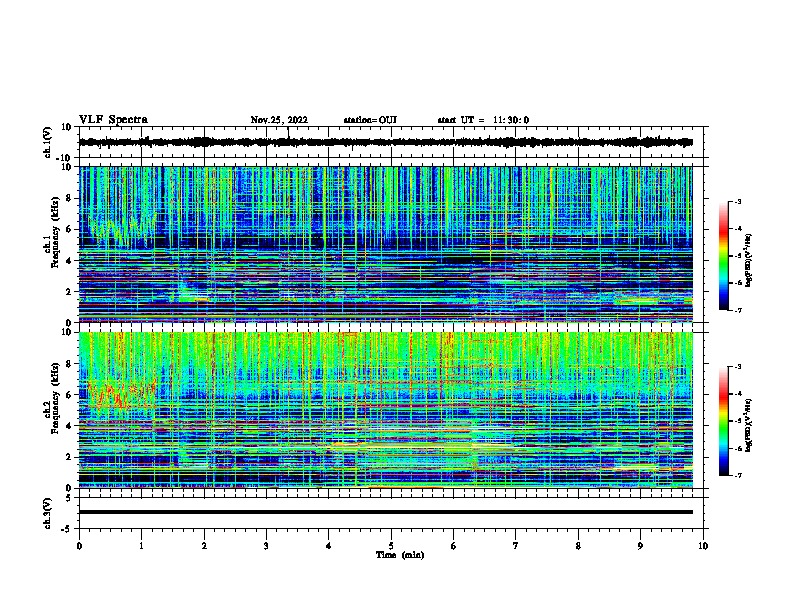The width and height of the screenshot is (792, 612).
Task: Click the ch.1 color bar log(PSD) unit label
Action: [x=748, y=260]
